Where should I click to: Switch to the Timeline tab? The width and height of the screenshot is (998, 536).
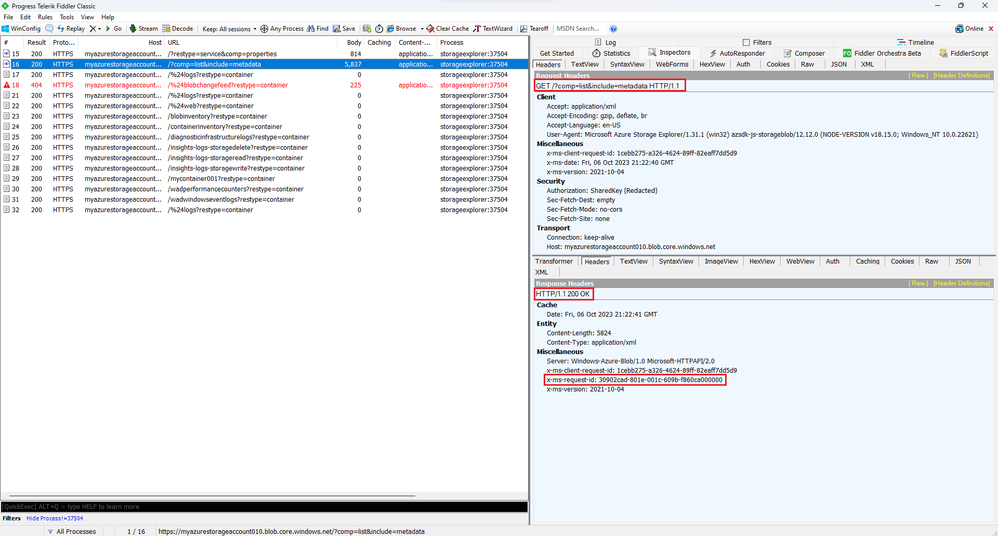[x=915, y=42]
